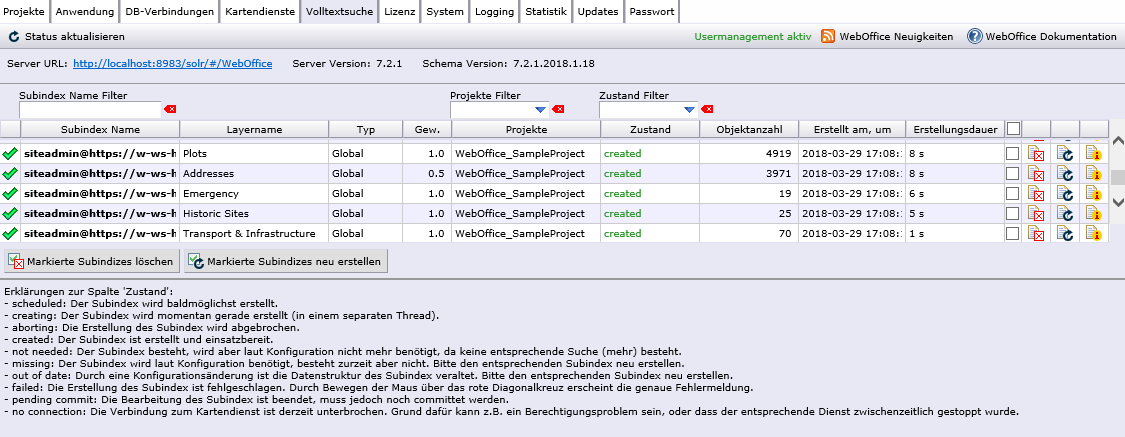This screenshot has height=437, width=1125.
Task: Sort by the Erstellt am, um column header
Action: coord(852,129)
